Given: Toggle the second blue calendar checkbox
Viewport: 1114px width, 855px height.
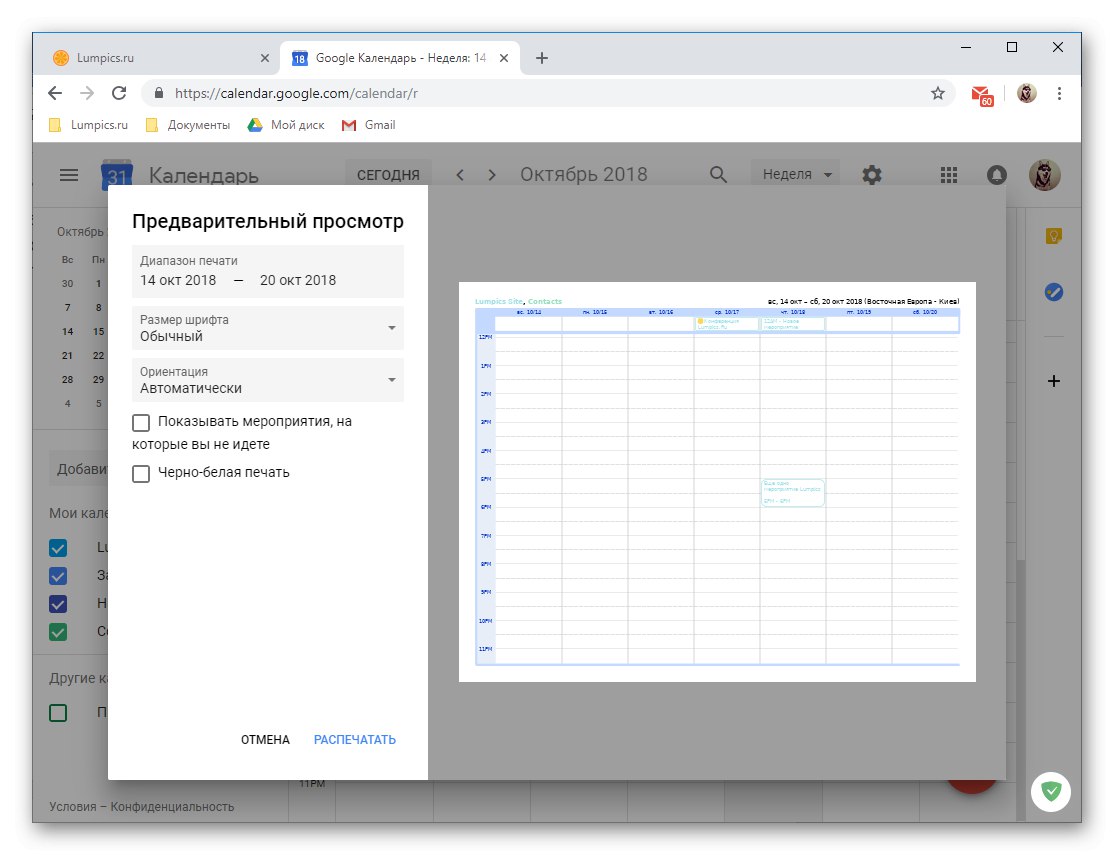Looking at the screenshot, I should click(x=58, y=576).
